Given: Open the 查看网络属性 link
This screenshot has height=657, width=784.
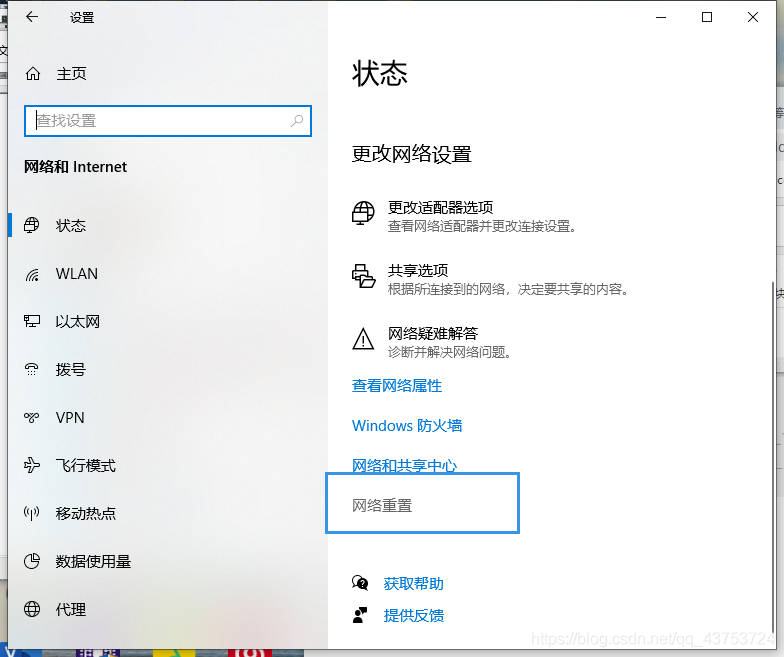Looking at the screenshot, I should [397, 386].
